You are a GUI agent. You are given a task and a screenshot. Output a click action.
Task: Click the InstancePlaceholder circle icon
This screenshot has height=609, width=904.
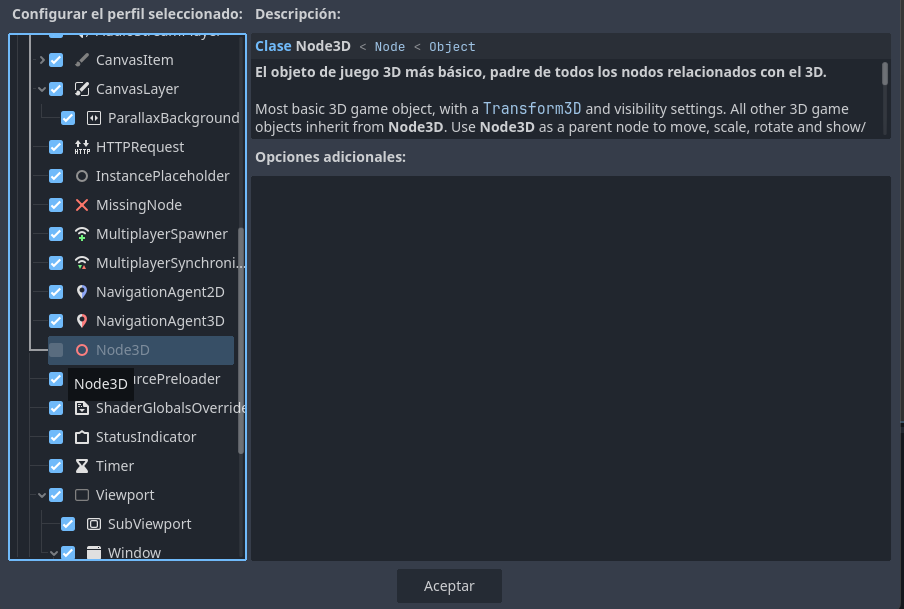click(x=82, y=176)
